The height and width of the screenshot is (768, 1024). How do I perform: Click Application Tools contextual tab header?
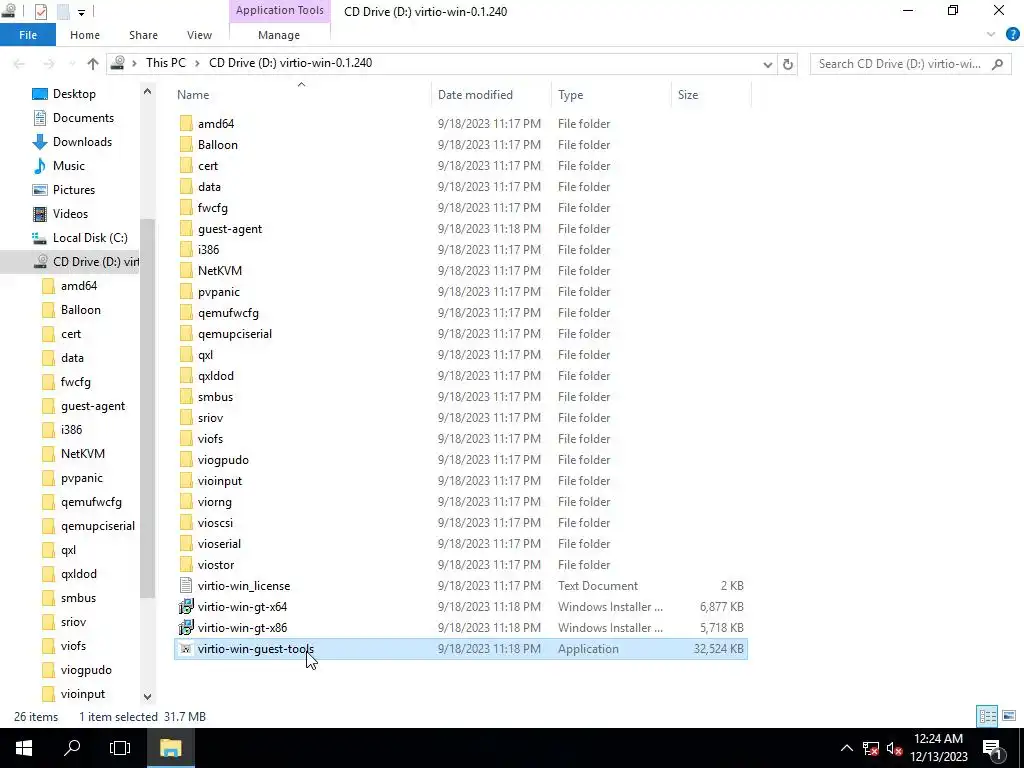click(280, 10)
